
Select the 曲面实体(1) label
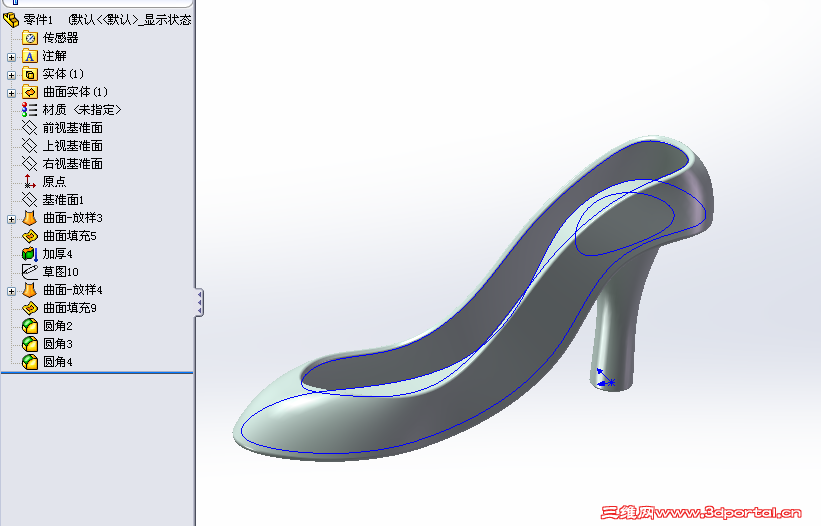pyautogui.click(x=75, y=92)
